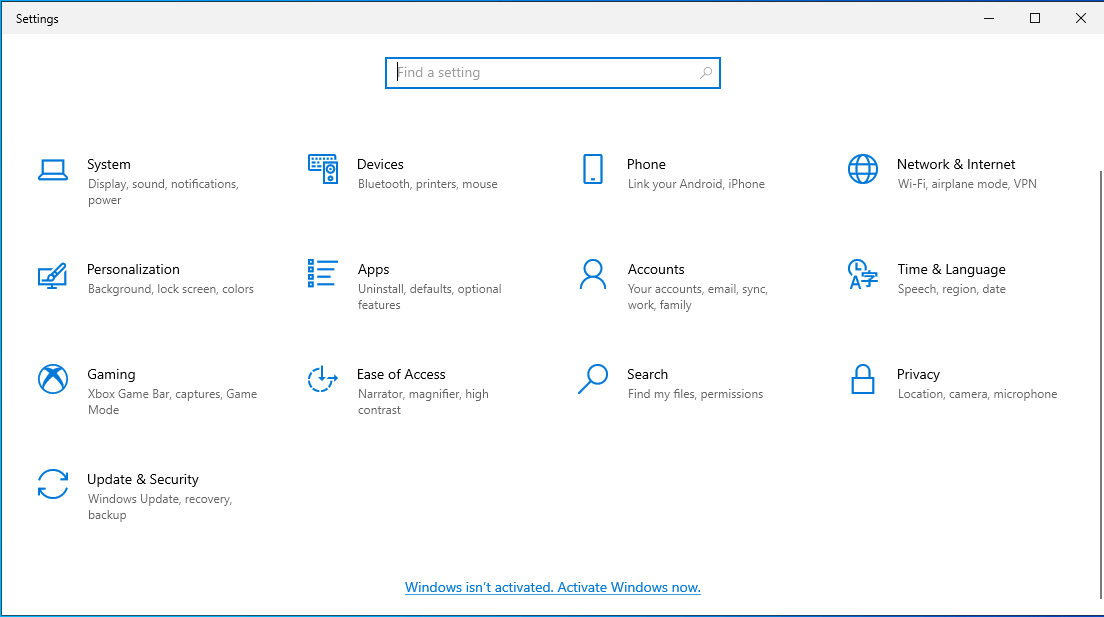Minimize the Settings window
The width and height of the screenshot is (1104, 617).
point(989,18)
